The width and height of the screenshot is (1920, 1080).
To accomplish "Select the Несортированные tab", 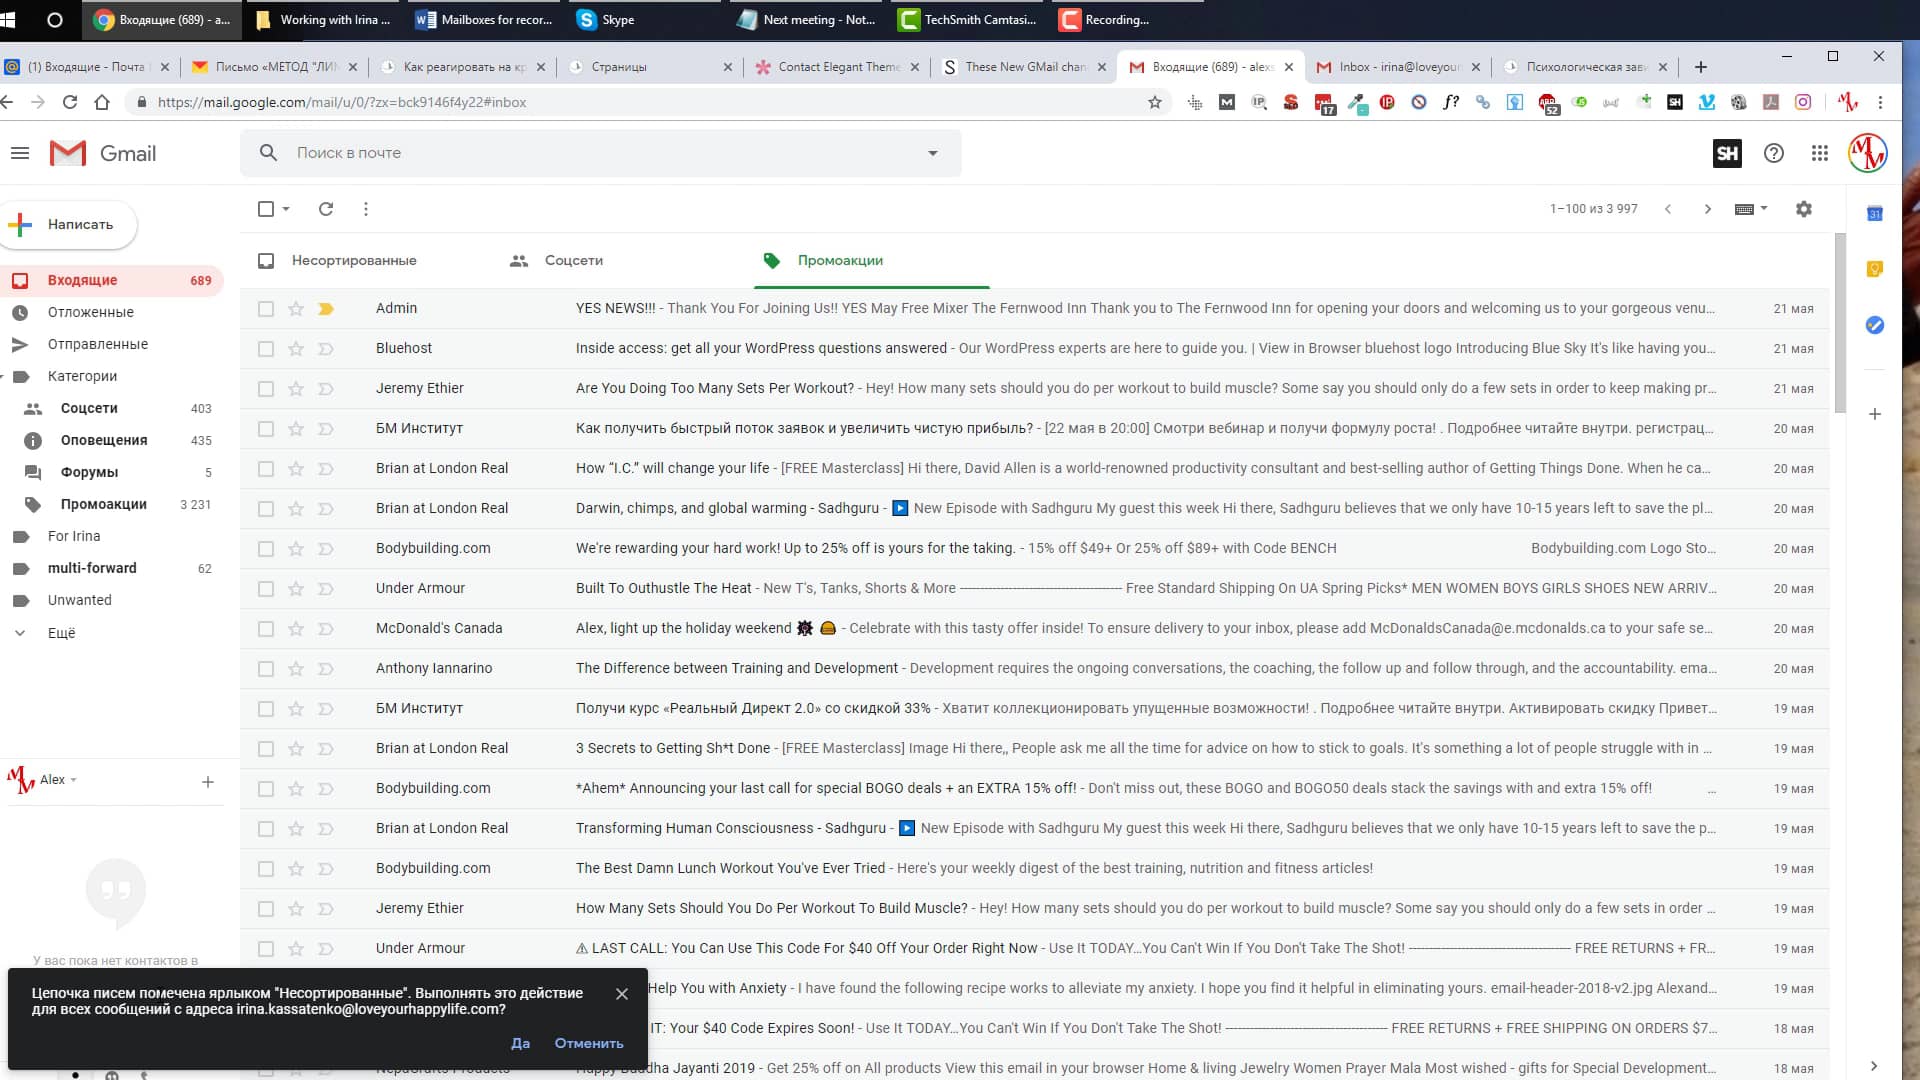I will pos(353,260).
